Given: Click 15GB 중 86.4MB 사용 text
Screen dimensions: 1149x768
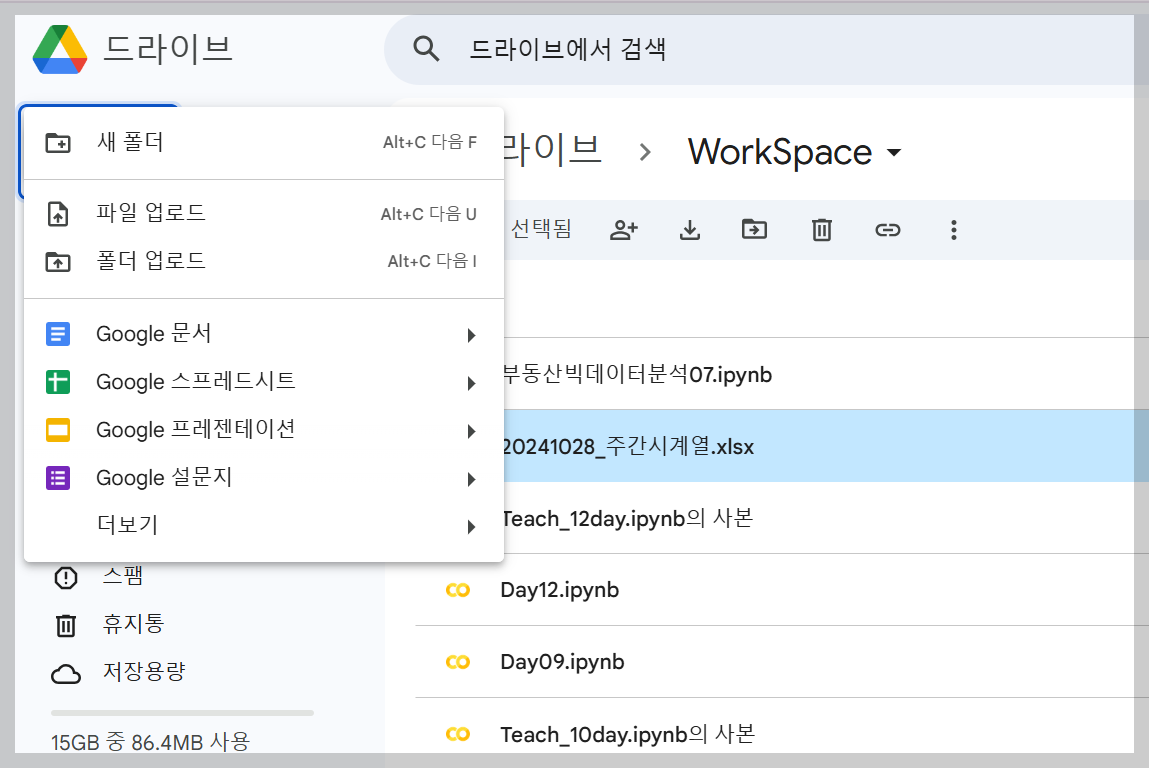Looking at the screenshot, I should [150, 742].
